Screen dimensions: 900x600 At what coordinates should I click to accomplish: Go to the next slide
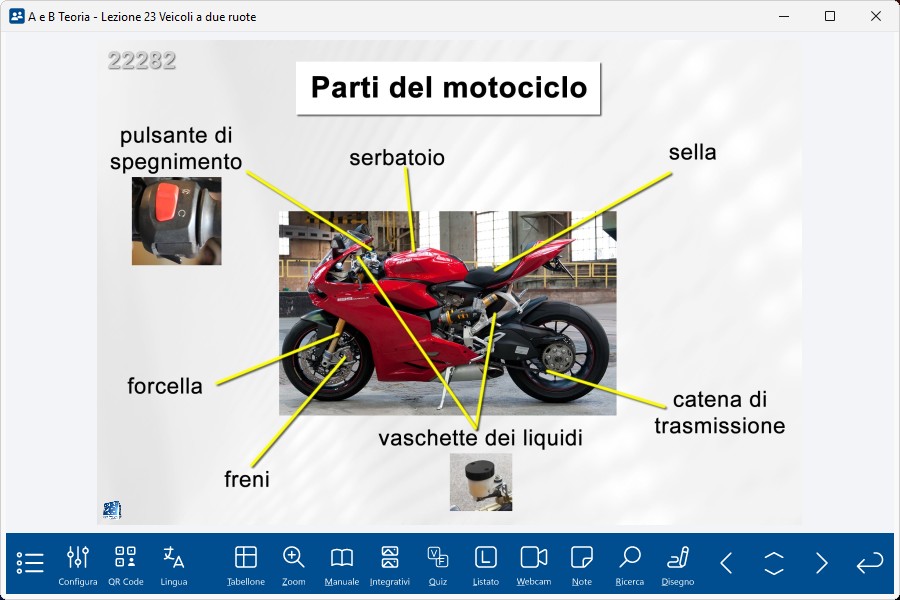(822, 563)
